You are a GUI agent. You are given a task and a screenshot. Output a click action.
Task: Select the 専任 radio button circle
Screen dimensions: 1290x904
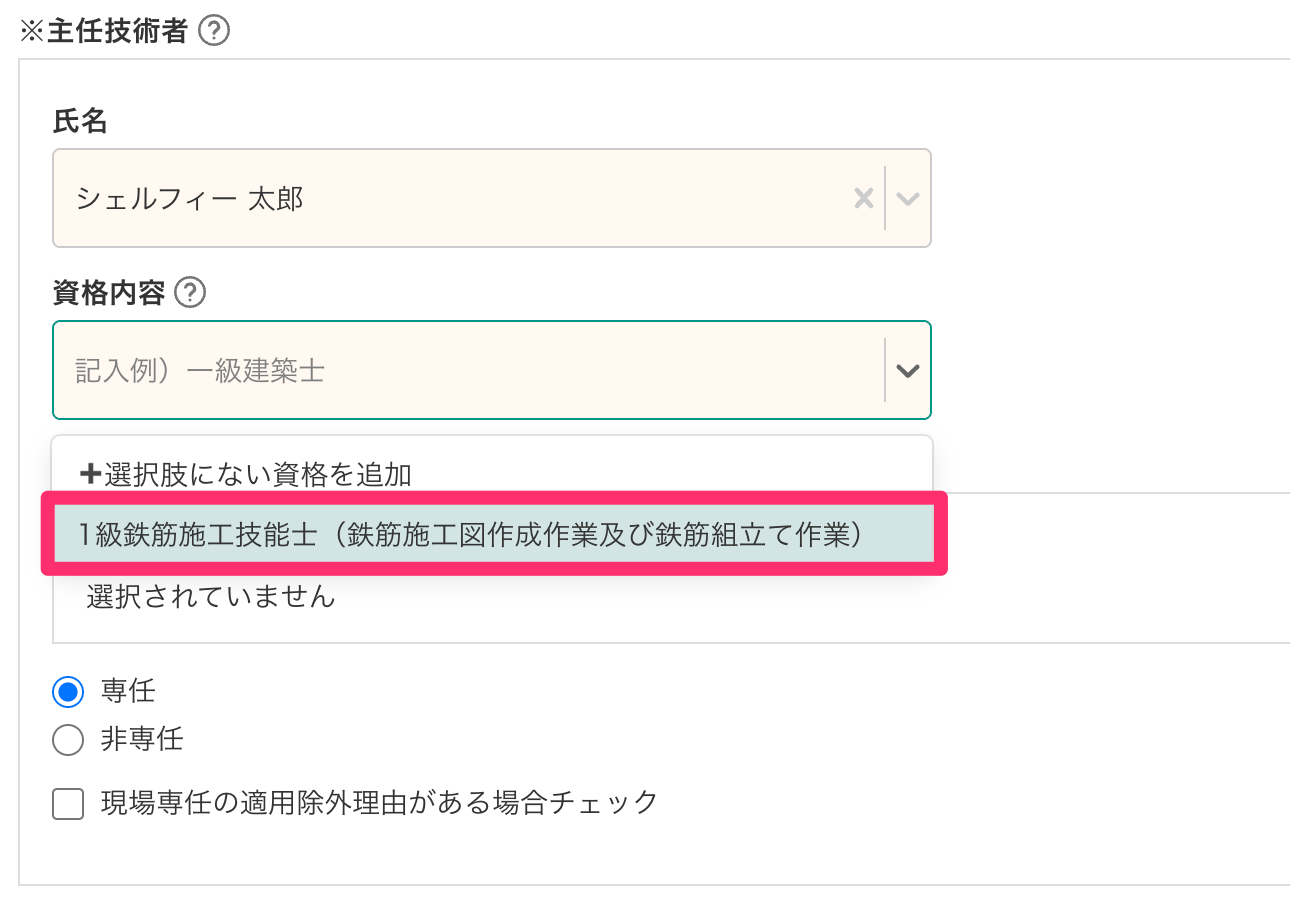click(68, 691)
